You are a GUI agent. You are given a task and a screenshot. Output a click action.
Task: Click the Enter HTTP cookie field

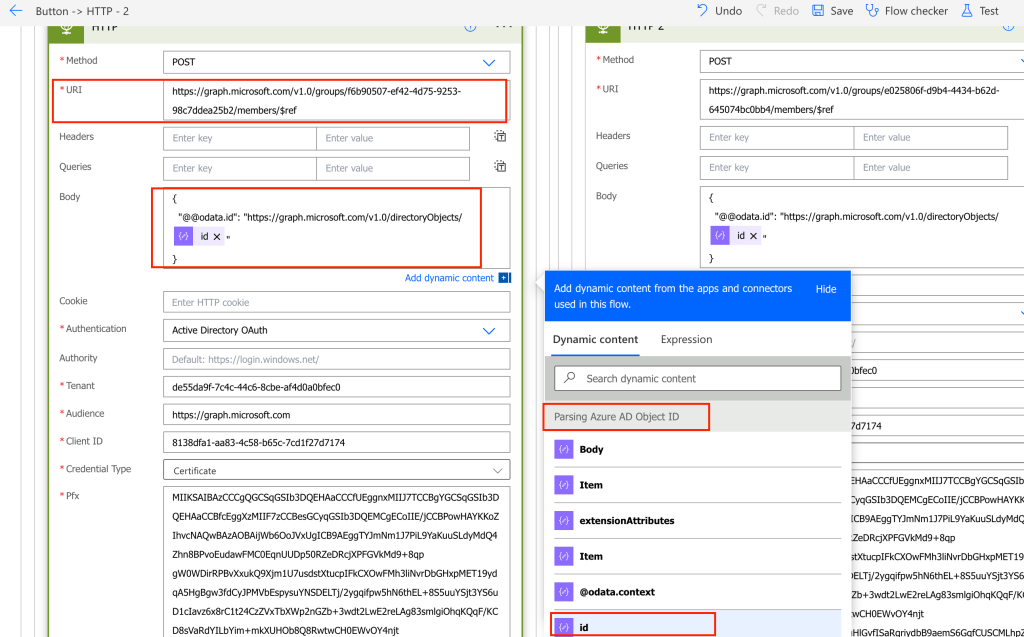tap(336, 302)
